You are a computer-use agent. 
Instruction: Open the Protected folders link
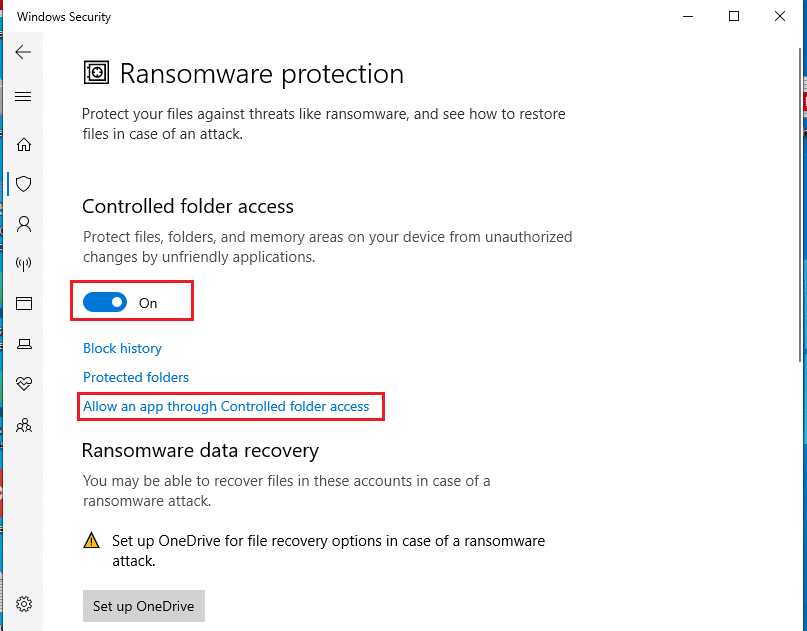[x=136, y=377]
